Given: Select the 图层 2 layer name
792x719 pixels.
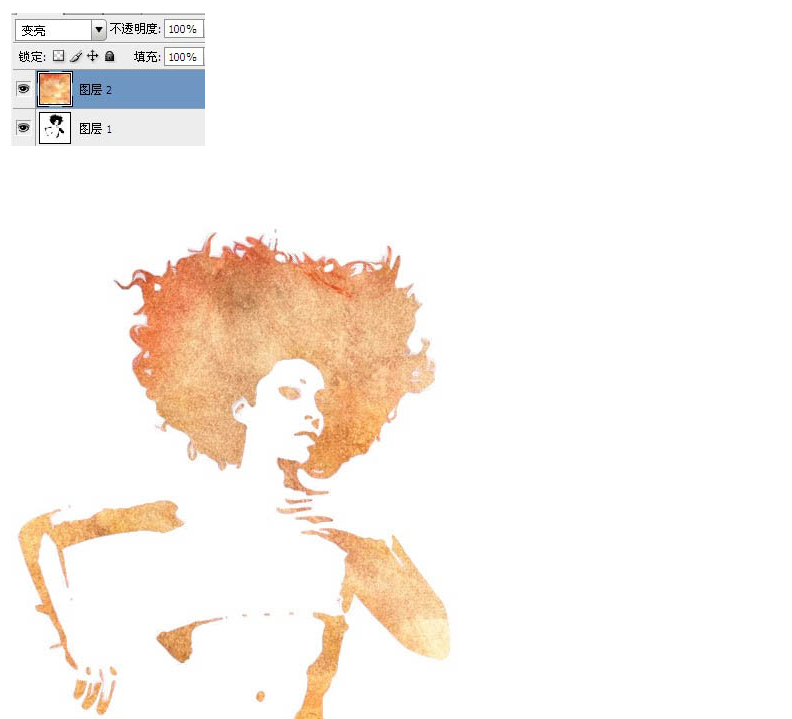Looking at the screenshot, I should [95, 90].
